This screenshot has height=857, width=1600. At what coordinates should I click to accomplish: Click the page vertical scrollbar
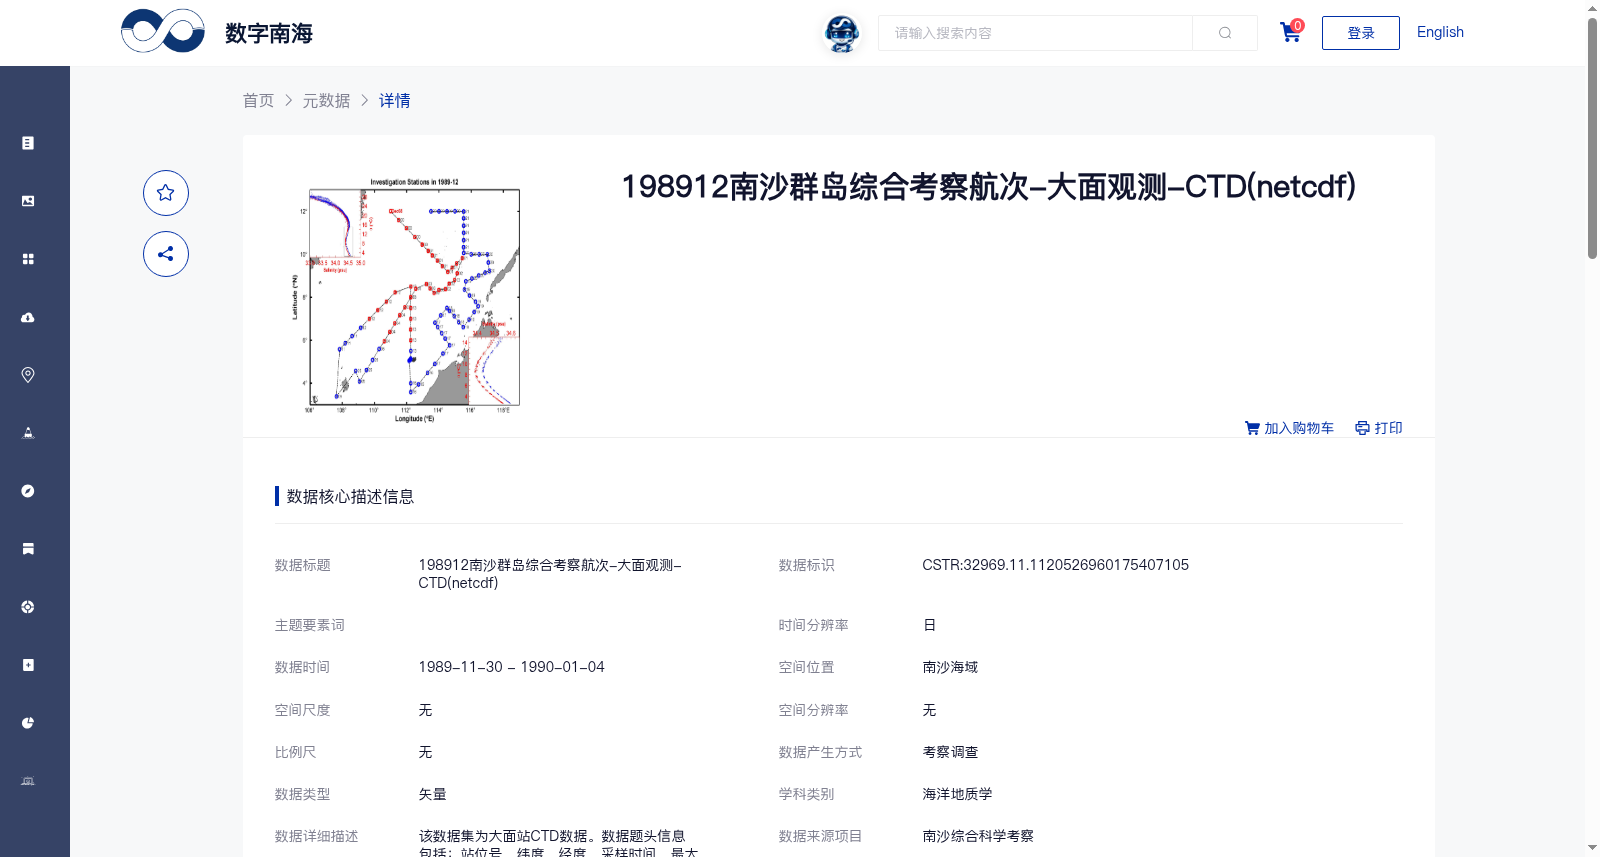pyautogui.click(x=1592, y=138)
